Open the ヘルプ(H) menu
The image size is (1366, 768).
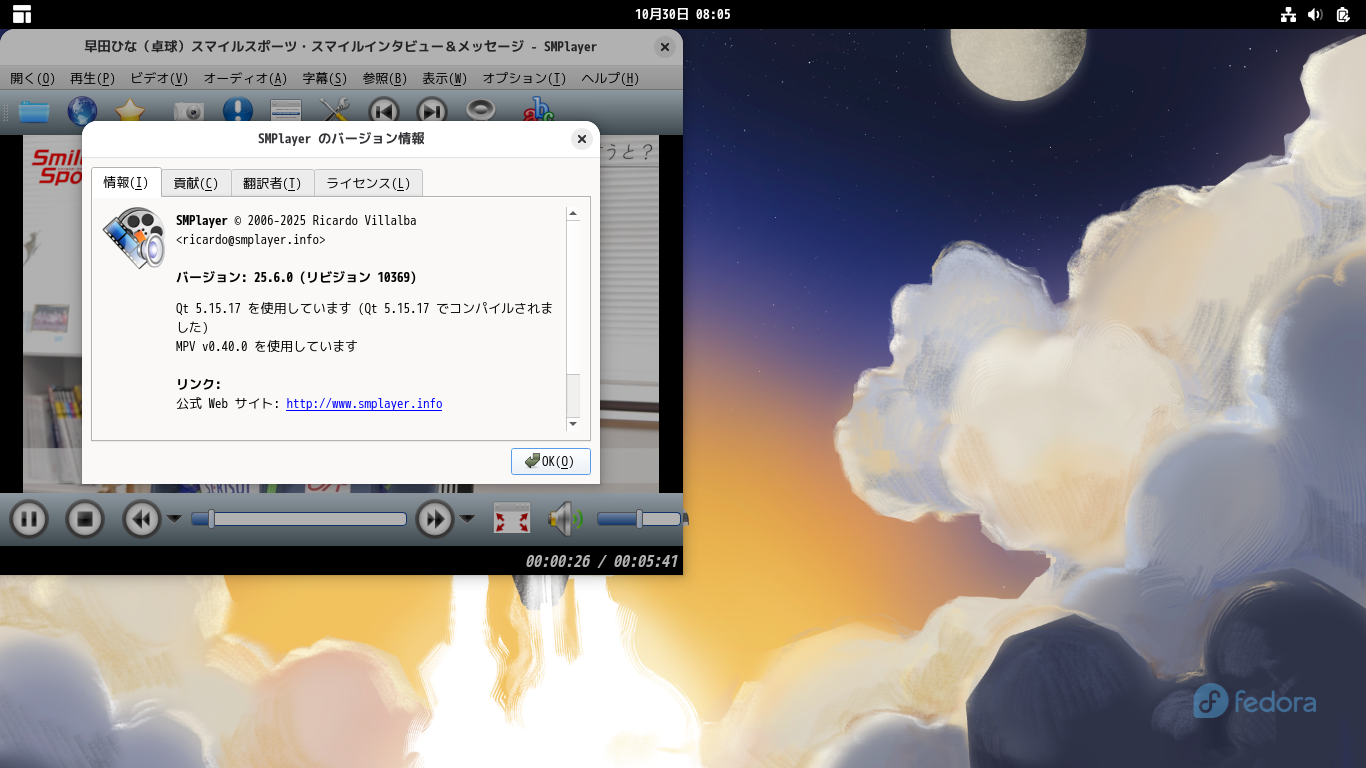click(x=610, y=78)
